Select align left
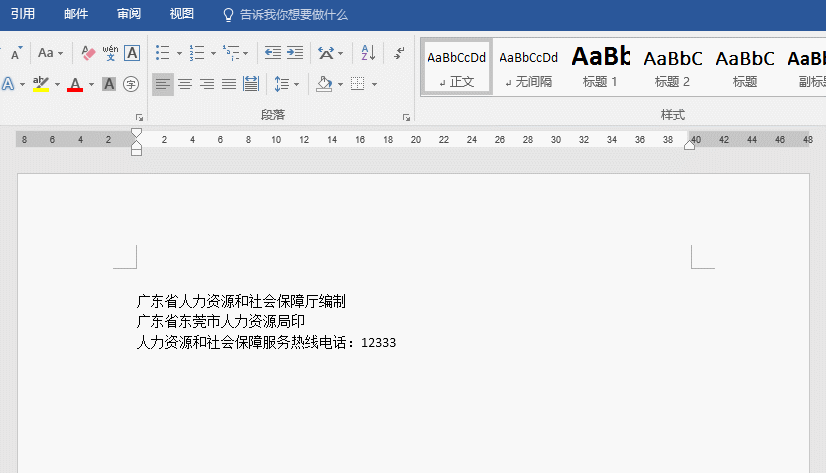 coord(163,84)
